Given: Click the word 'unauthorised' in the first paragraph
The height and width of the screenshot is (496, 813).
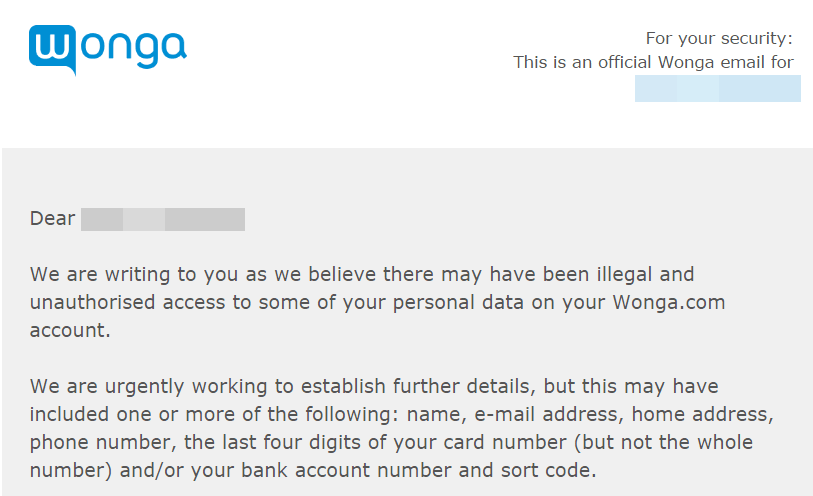Looking at the screenshot, I should [x=92, y=302].
